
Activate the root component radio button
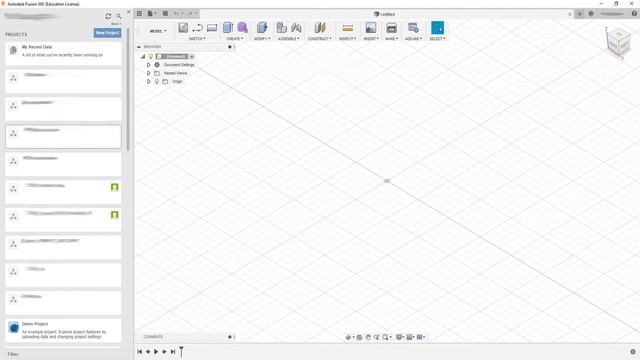(x=192, y=56)
